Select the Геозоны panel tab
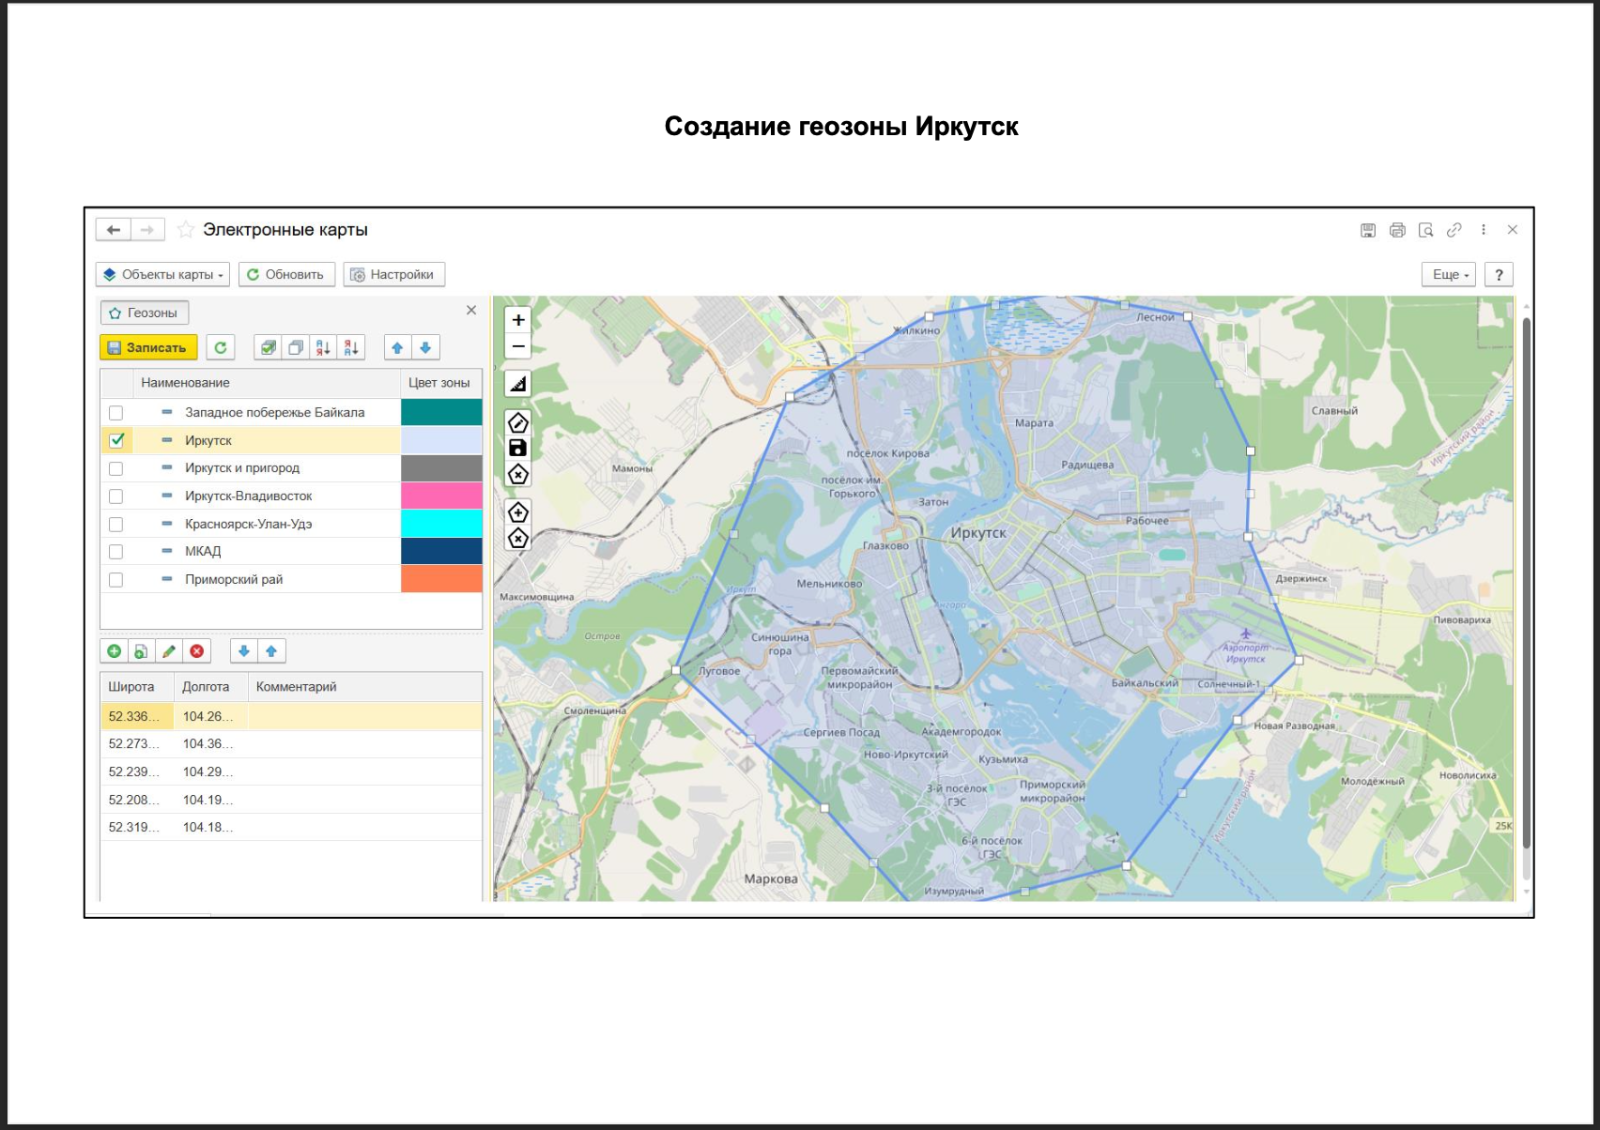Viewport: 1600px width, 1130px height. [x=144, y=313]
